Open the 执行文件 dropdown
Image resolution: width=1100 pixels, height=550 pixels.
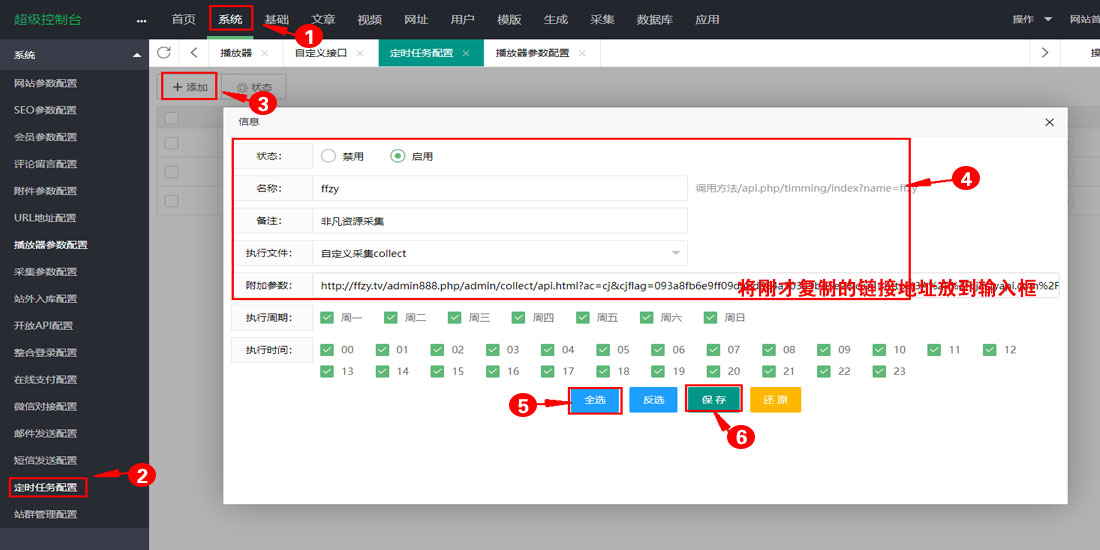click(499, 253)
